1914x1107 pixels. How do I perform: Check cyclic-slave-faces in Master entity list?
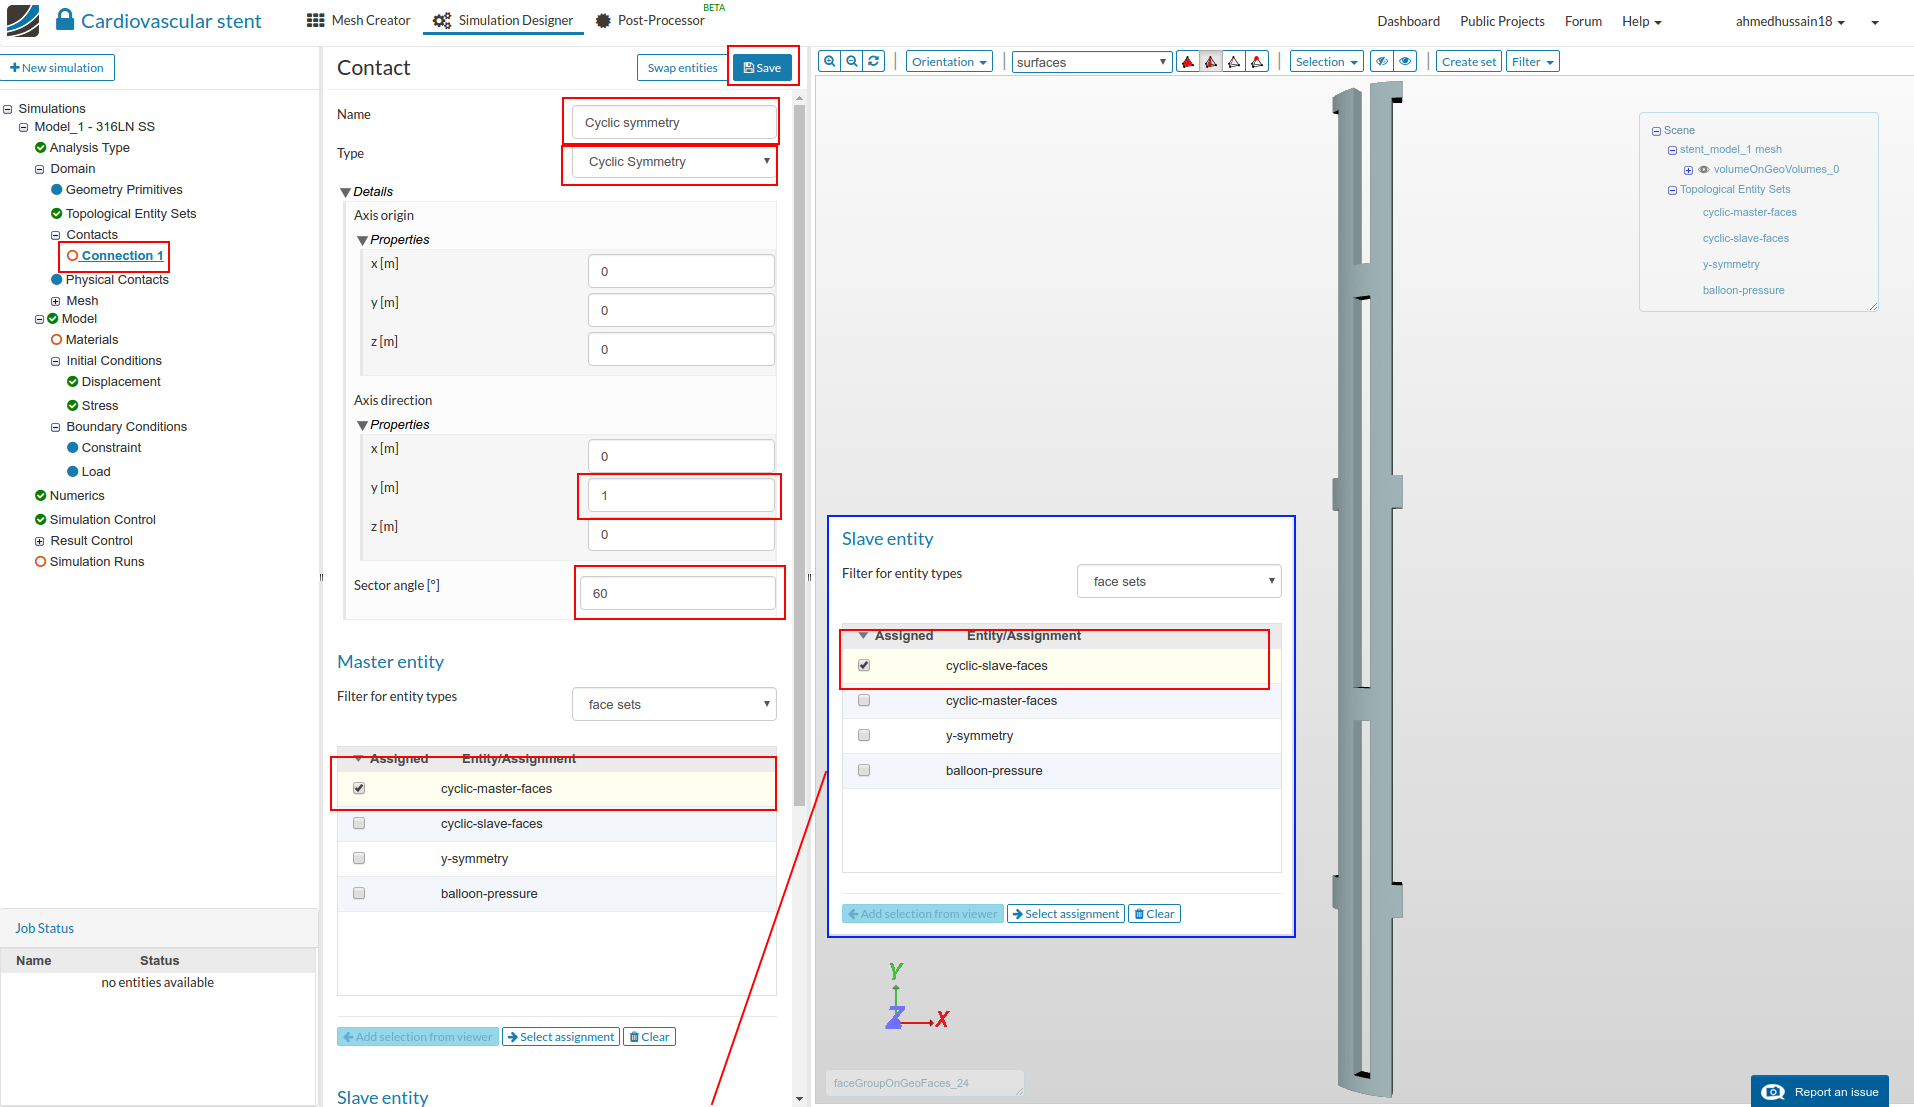pyautogui.click(x=359, y=824)
